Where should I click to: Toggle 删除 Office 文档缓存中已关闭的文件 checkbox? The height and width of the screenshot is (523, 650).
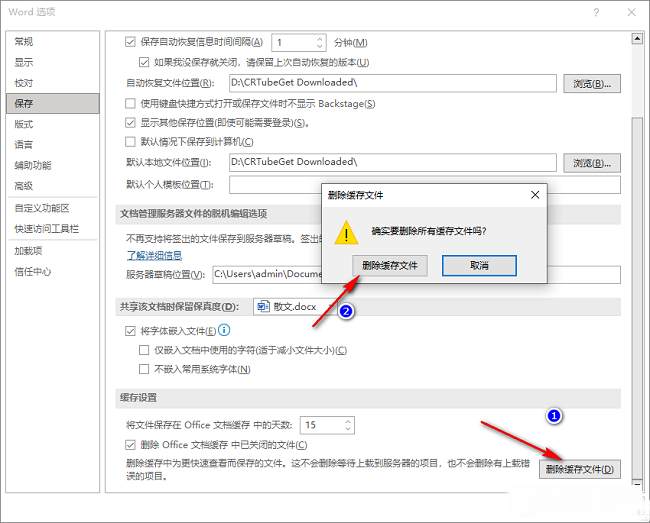pyautogui.click(x=130, y=445)
